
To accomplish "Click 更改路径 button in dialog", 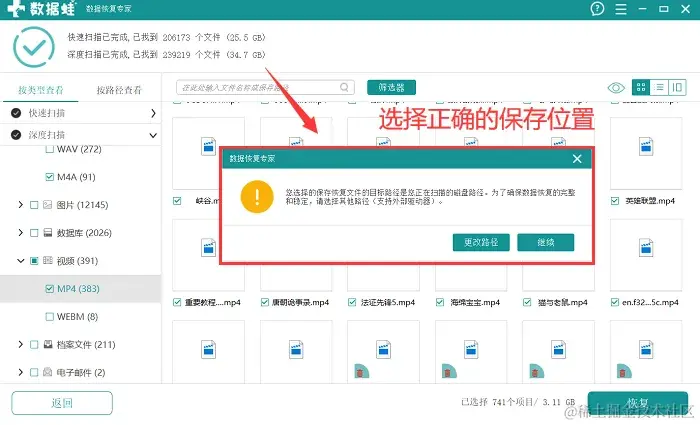I will pos(481,242).
